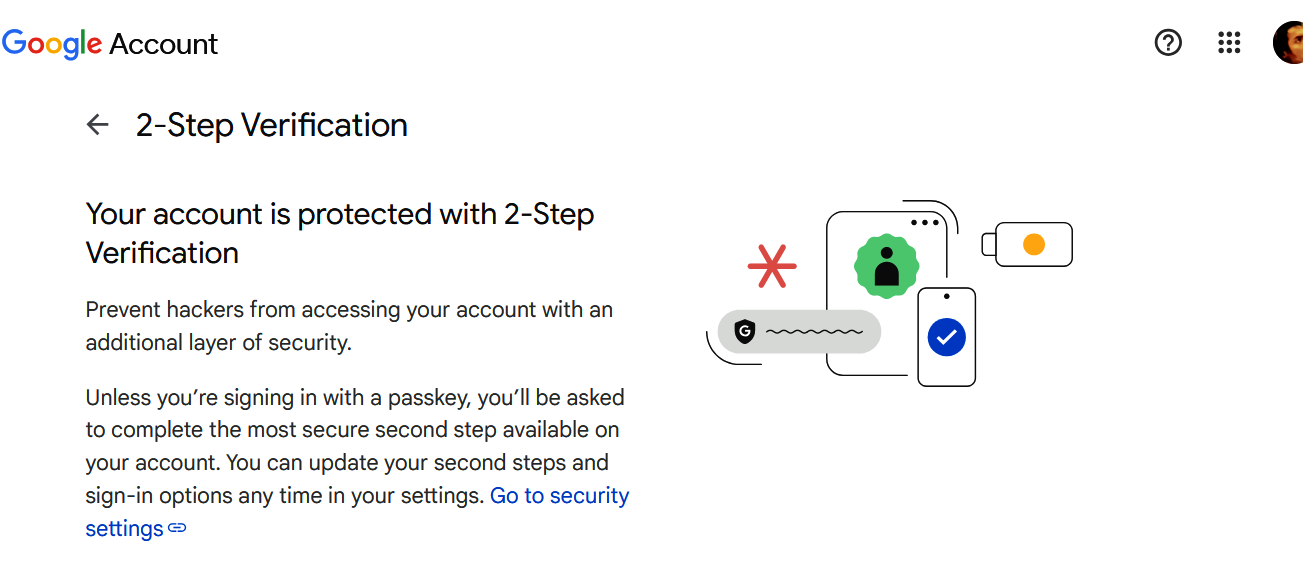Open your profile avatar menu
The image size is (1303, 577).
point(1289,43)
